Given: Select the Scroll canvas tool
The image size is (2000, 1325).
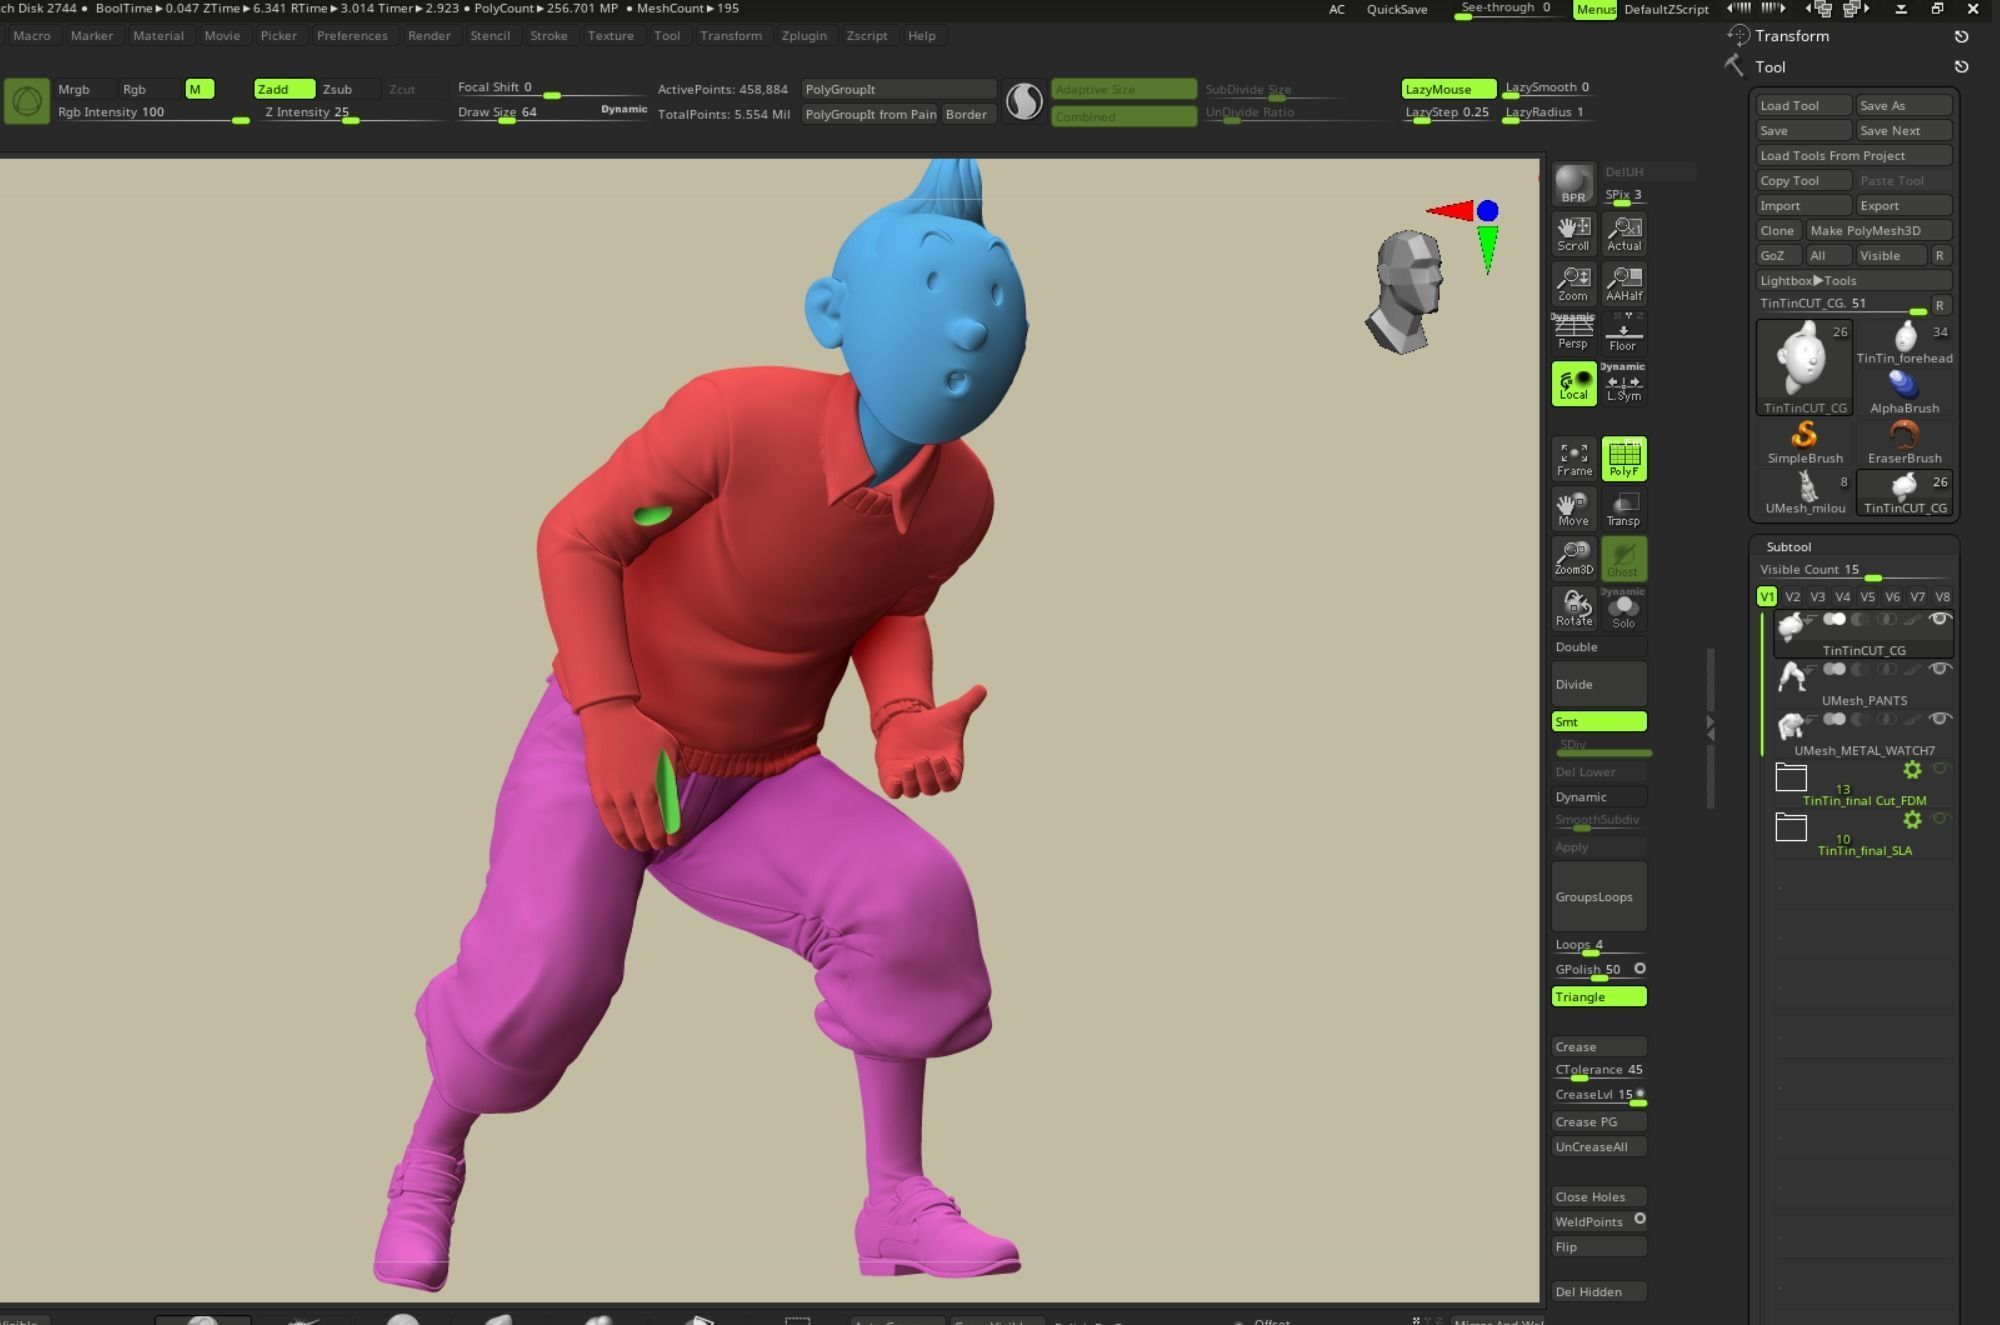Looking at the screenshot, I should pyautogui.click(x=1573, y=233).
